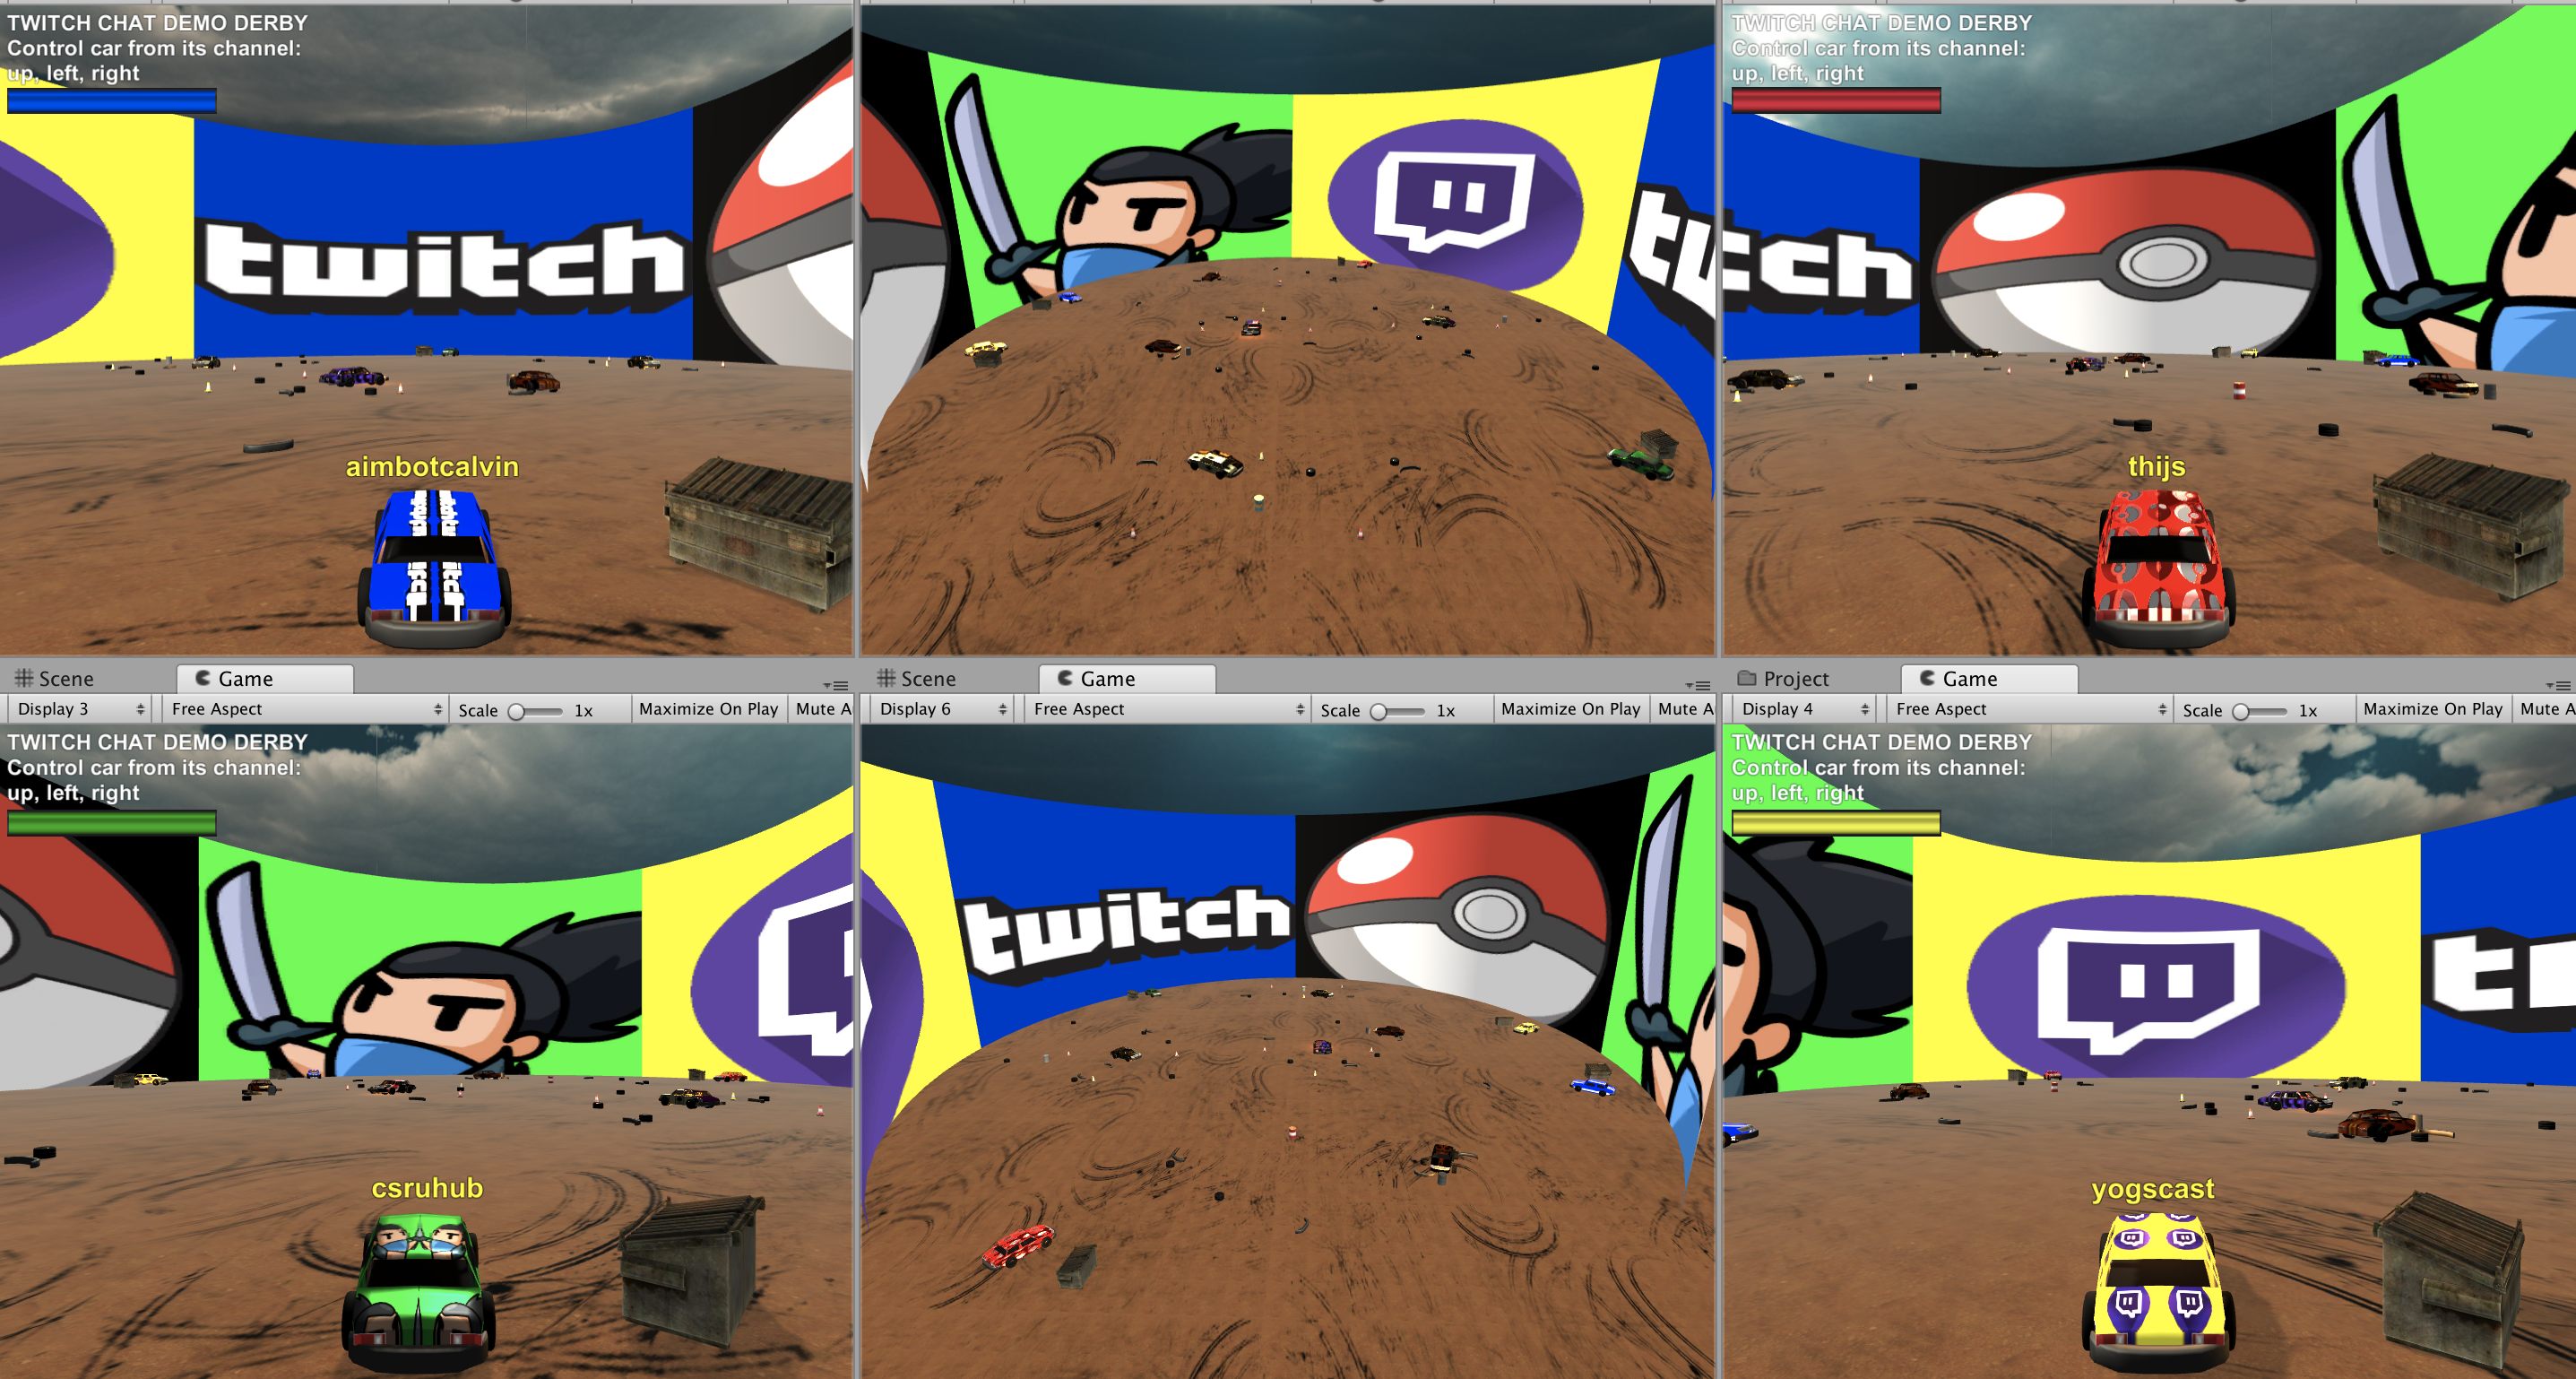Image resolution: width=2576 pixels, height=1379 pixels.
Task: Open the Display 6 dropdown
Action: (942, 709)
